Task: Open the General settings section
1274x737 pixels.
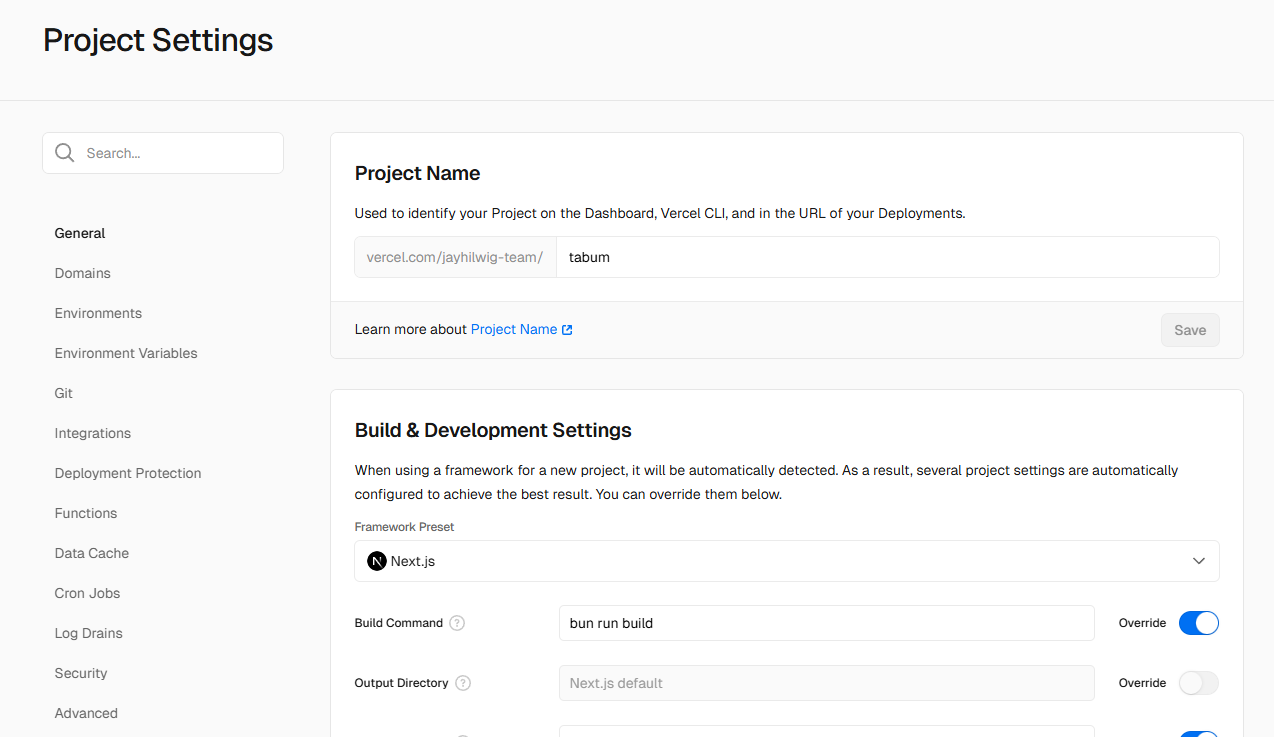Action: click(80, 233)
